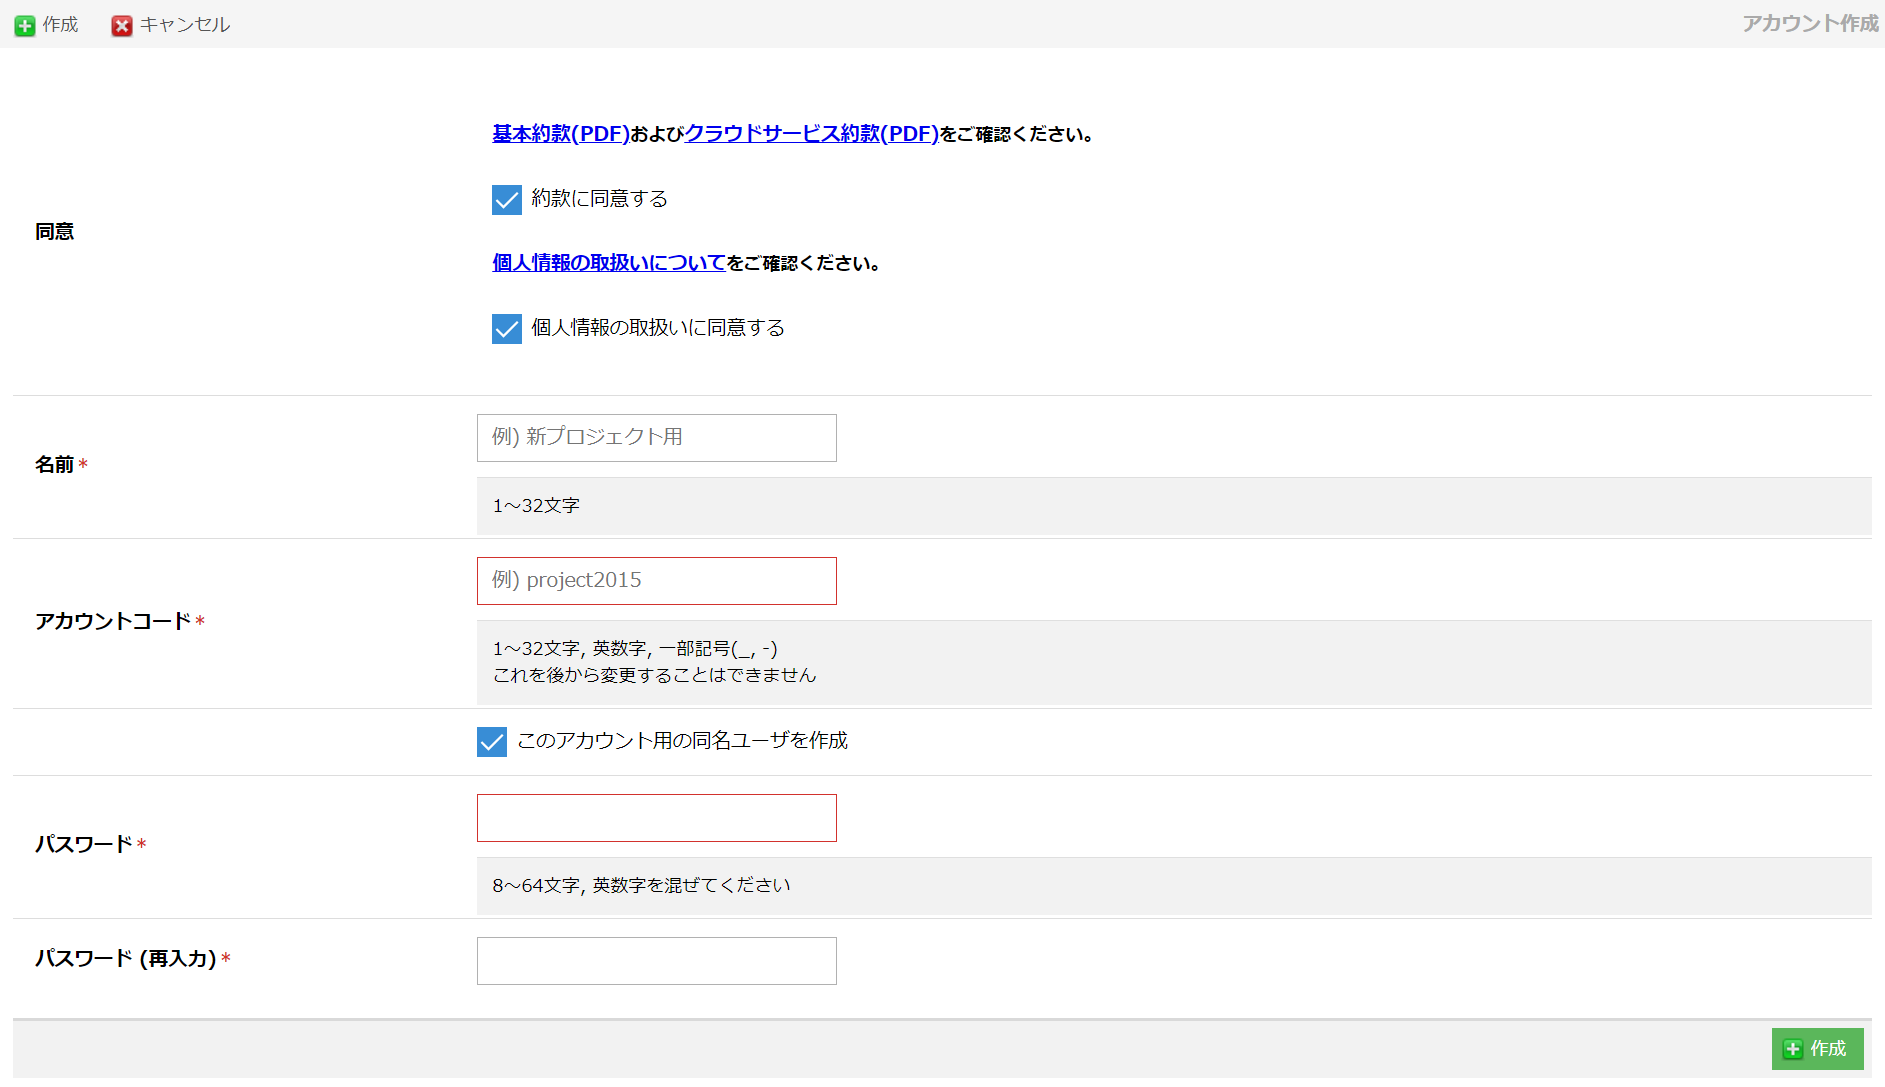Click the green plus 作成 icon in the top toolbar

[x=25, y=26]
